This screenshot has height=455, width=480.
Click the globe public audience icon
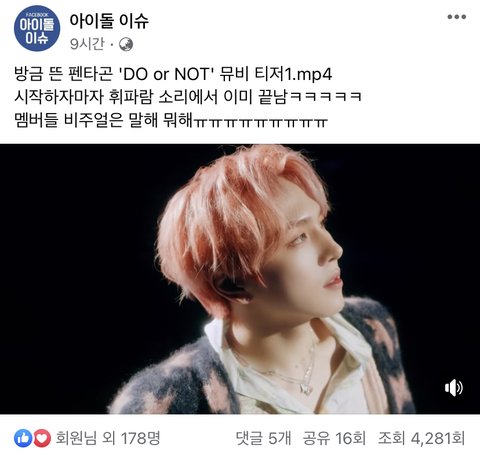126,44
